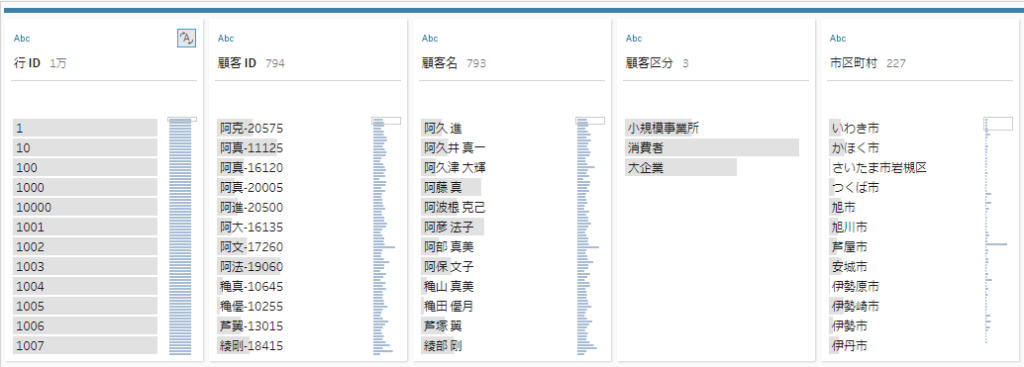Viewport: 1024px width, 367px height.
Task: Click the Abc data type icon for 市区町村
Action: [837, 39]
